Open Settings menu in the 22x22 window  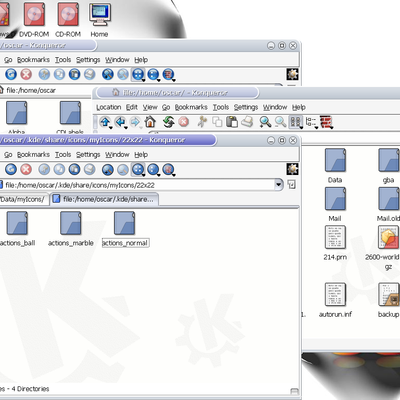pyautogui.click(x=88, y=155)
